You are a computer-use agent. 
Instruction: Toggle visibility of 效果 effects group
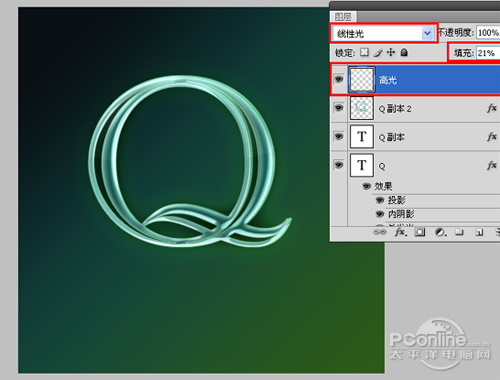367,186
